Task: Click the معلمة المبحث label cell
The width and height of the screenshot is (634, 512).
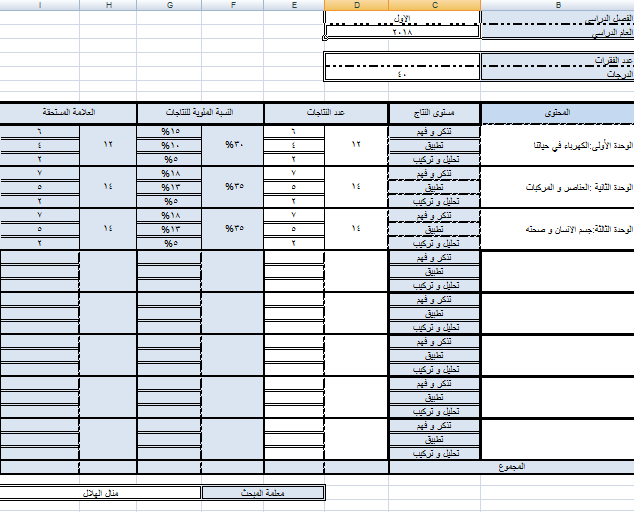Action: tap(263, 493)
